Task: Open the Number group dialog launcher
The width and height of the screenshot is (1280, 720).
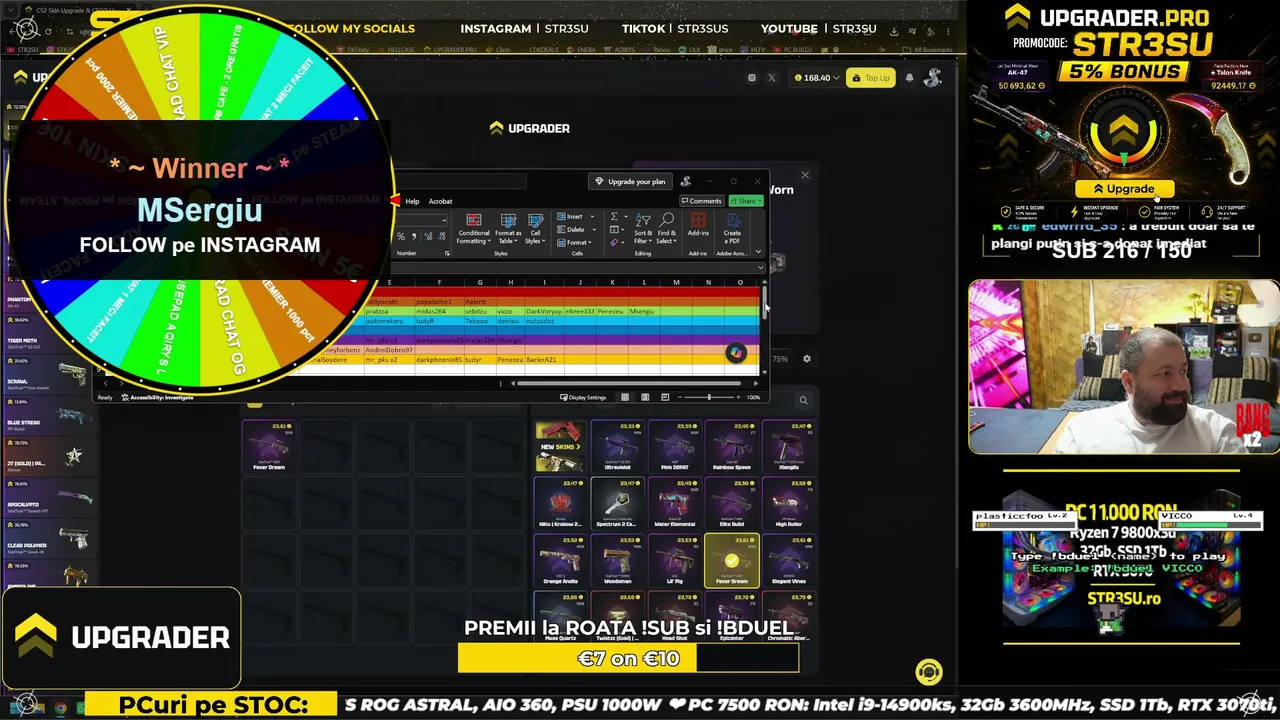Action: pos(447,253)
